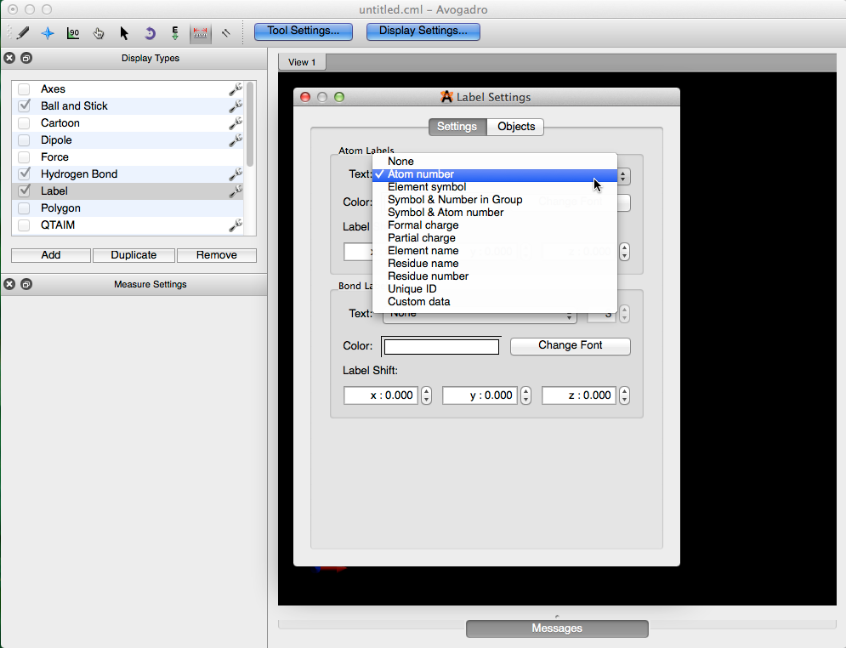Toggle the Cartoon display checkbox
Screen dimensions: 846x648
point(24,123)
